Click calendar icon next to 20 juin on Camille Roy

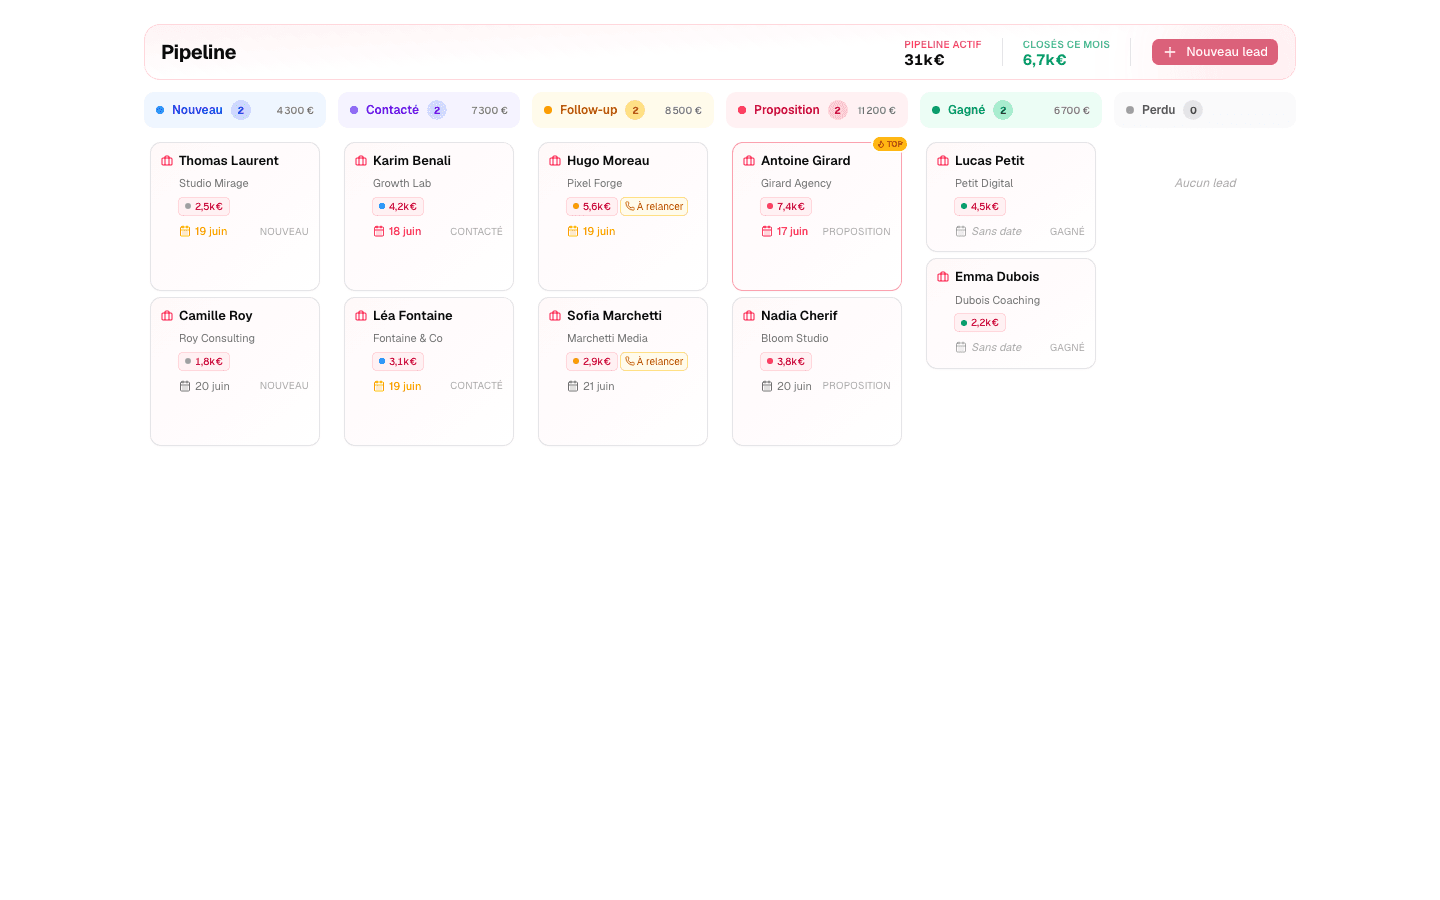pos(185,386)
